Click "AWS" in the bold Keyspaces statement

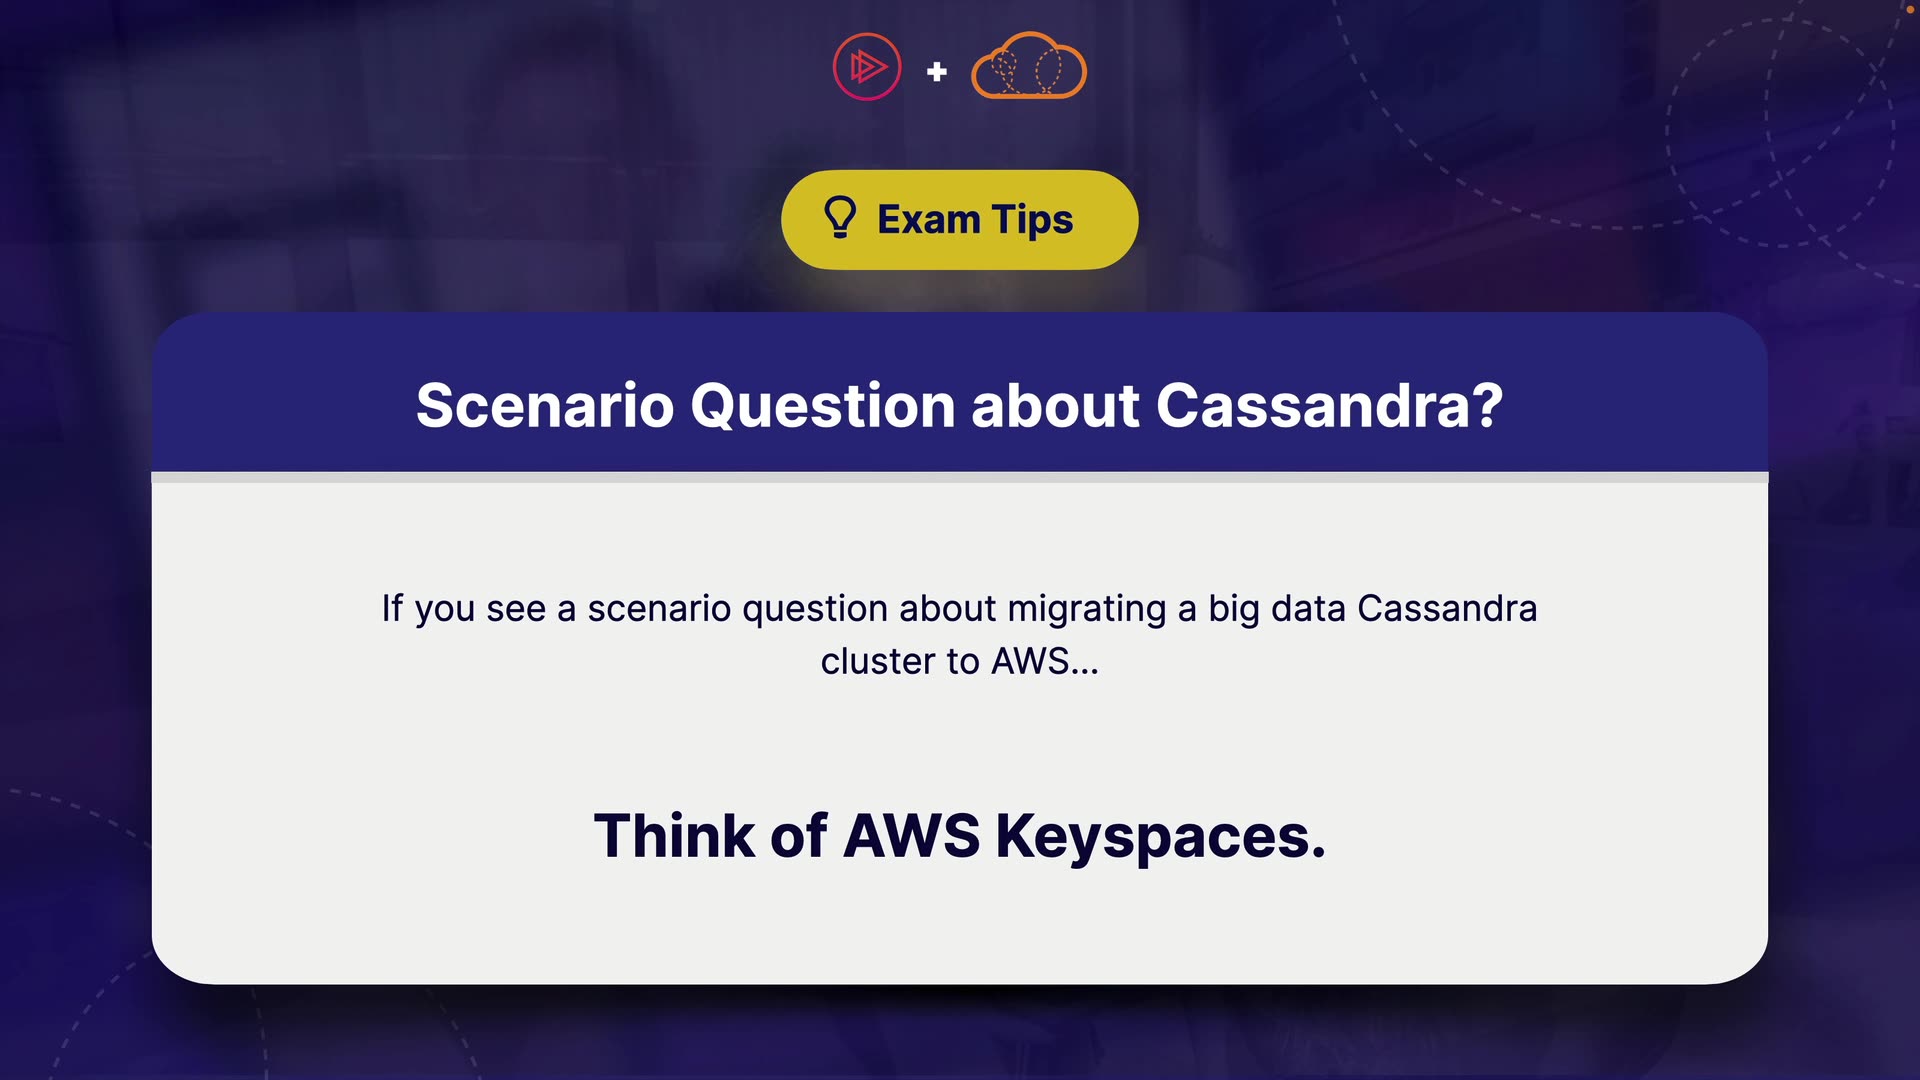click(912, 836)
